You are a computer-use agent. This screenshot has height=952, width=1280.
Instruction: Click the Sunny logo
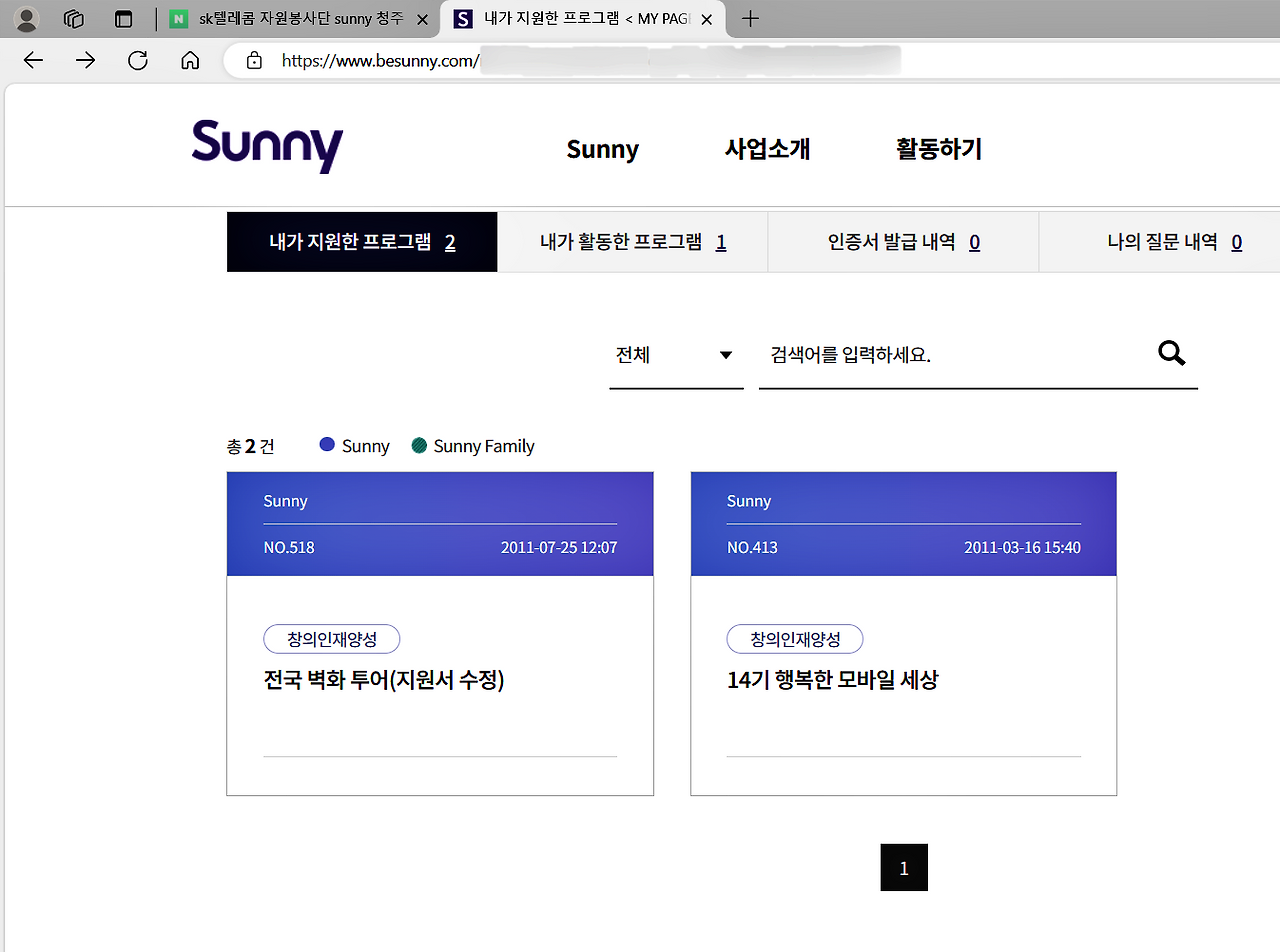(x=267, y=146)
